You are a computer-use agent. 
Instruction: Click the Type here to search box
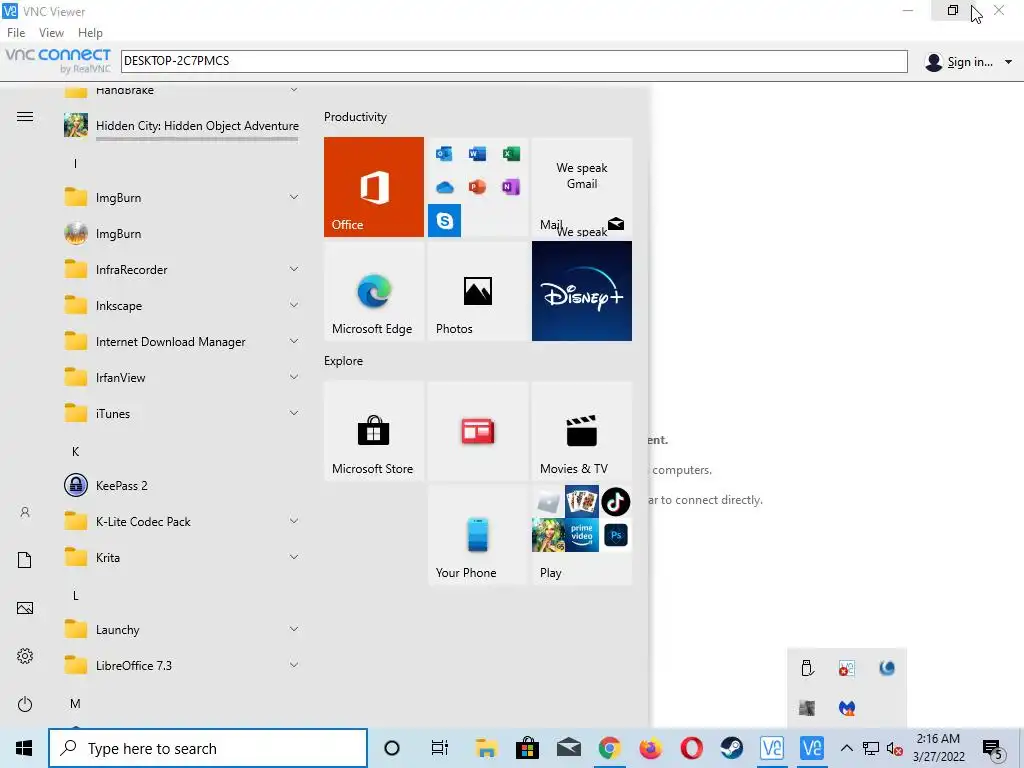[x=208, y=748]
